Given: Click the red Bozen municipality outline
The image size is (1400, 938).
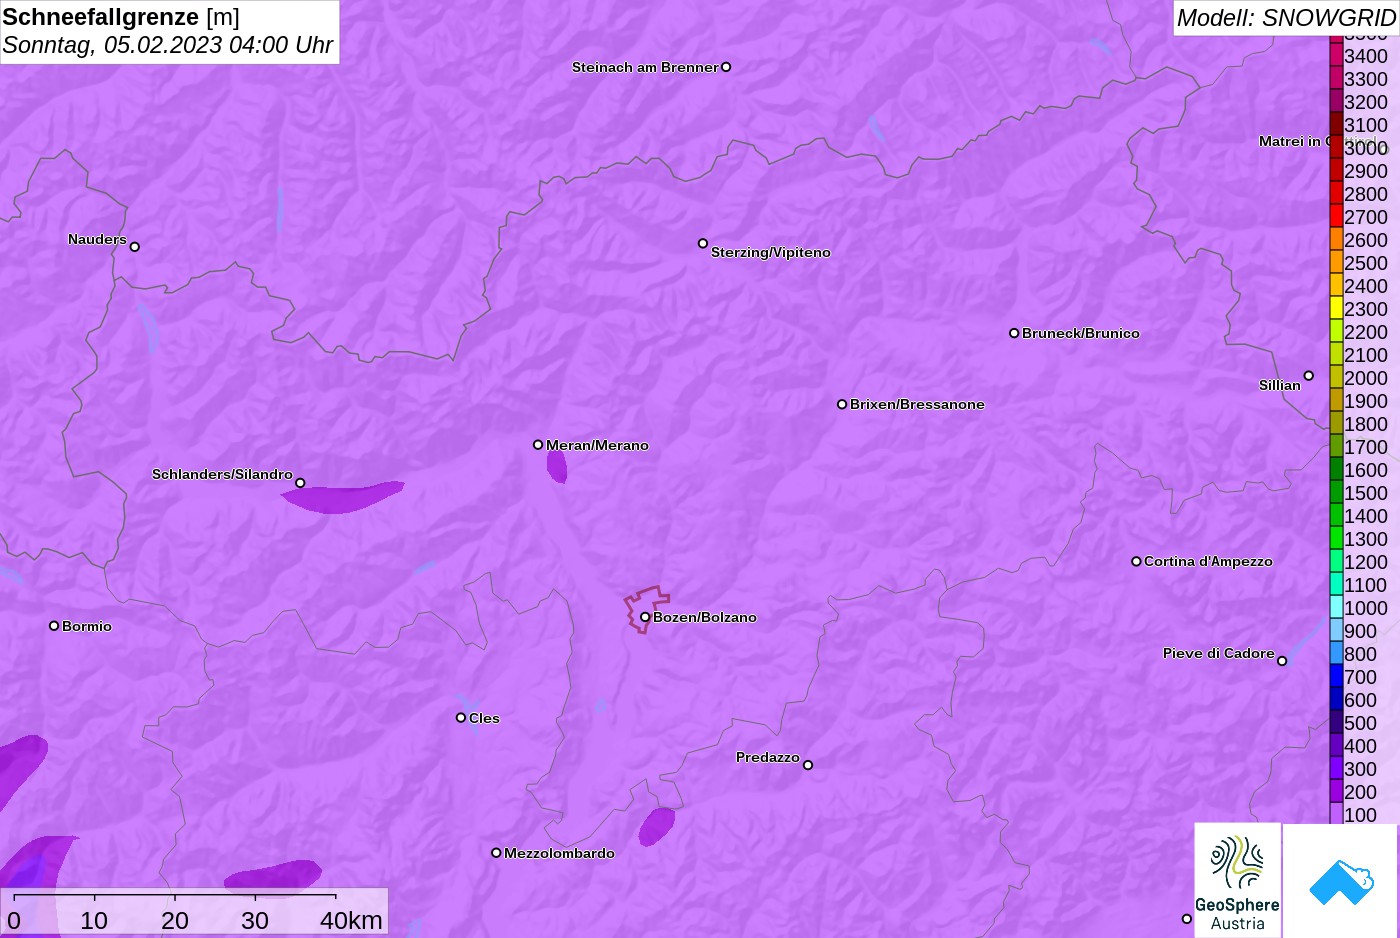Looking at the screenshot, I should click(x=646, y=609).
